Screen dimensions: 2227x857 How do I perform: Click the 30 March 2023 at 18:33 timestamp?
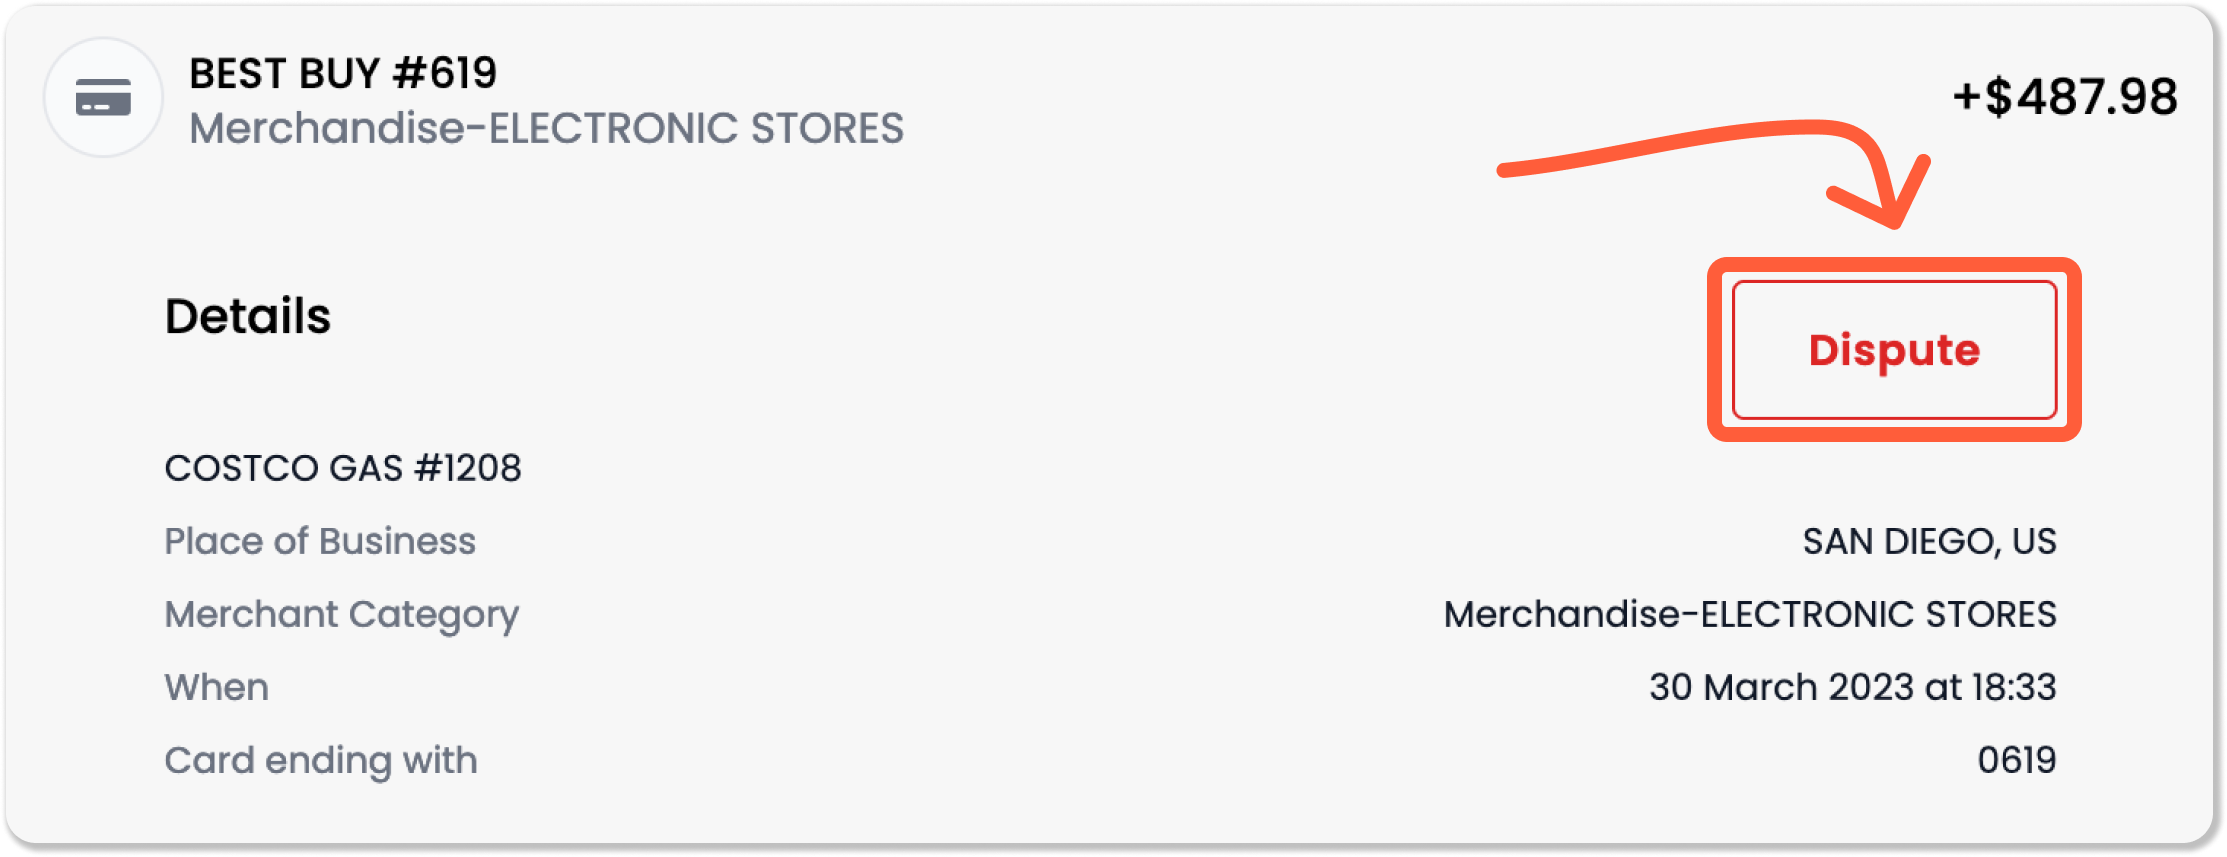click(1853, 687)
